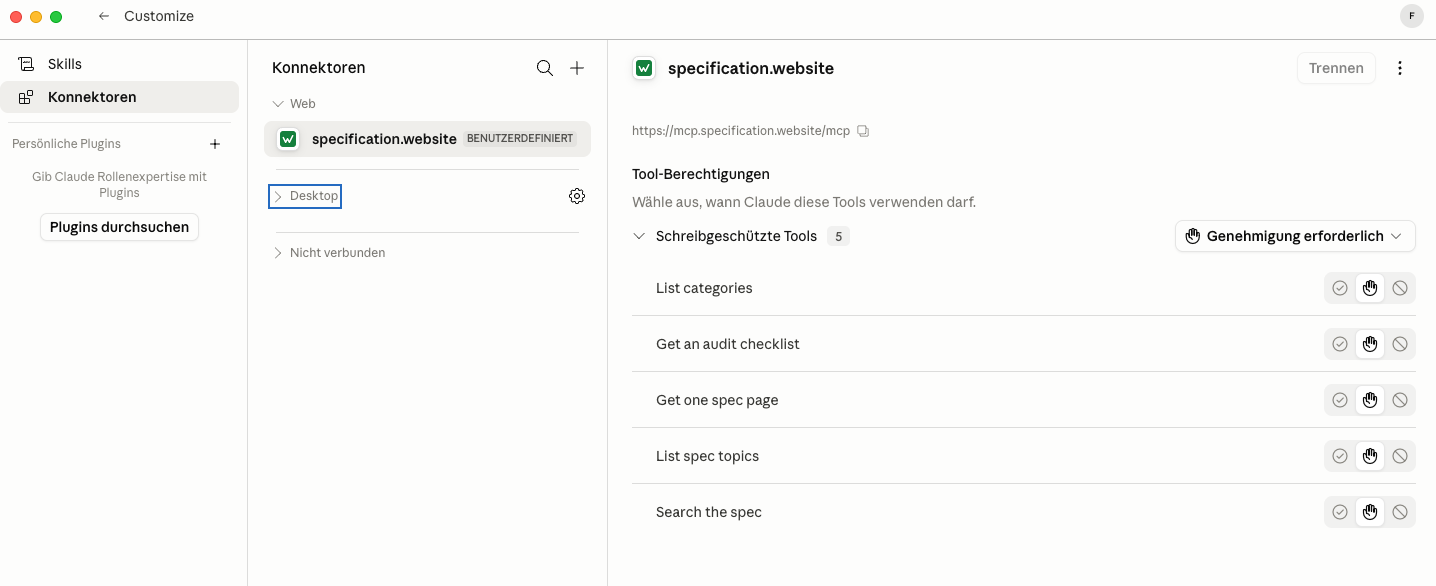Click the yellow macOS minimize button

(36, 17)
